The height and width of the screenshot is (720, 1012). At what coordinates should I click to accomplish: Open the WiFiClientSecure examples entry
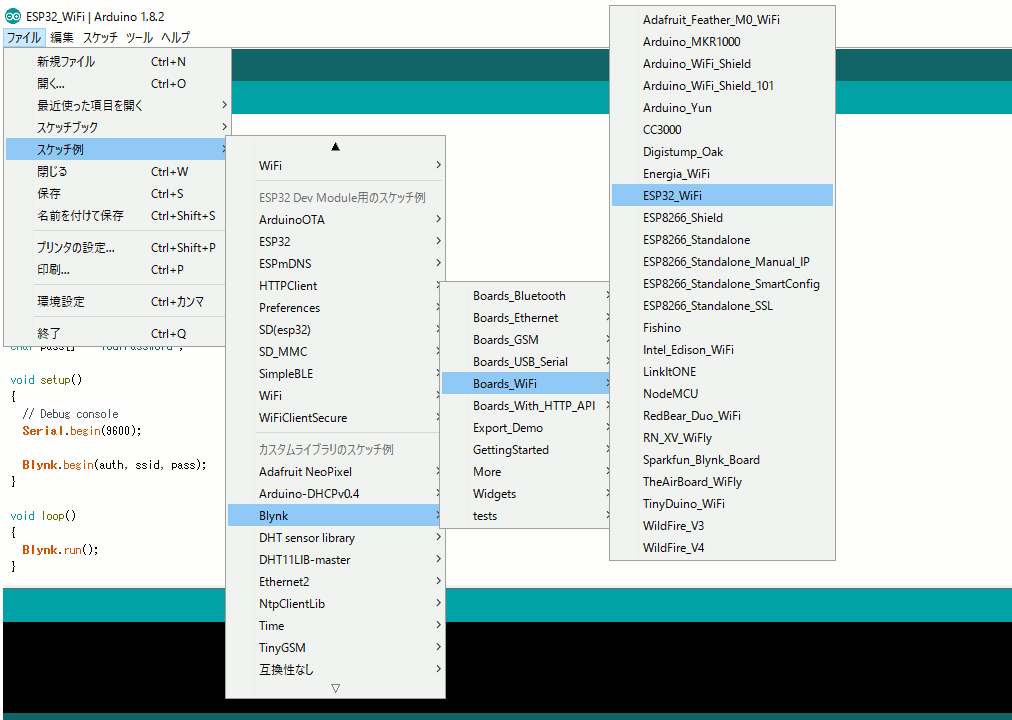click(x=336, y=417)
